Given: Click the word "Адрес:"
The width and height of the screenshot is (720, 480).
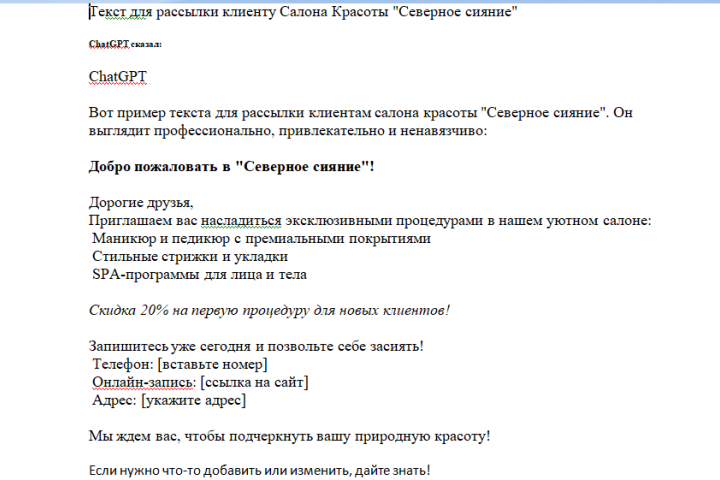Looking at the screenshot, I should coord(114,400).
